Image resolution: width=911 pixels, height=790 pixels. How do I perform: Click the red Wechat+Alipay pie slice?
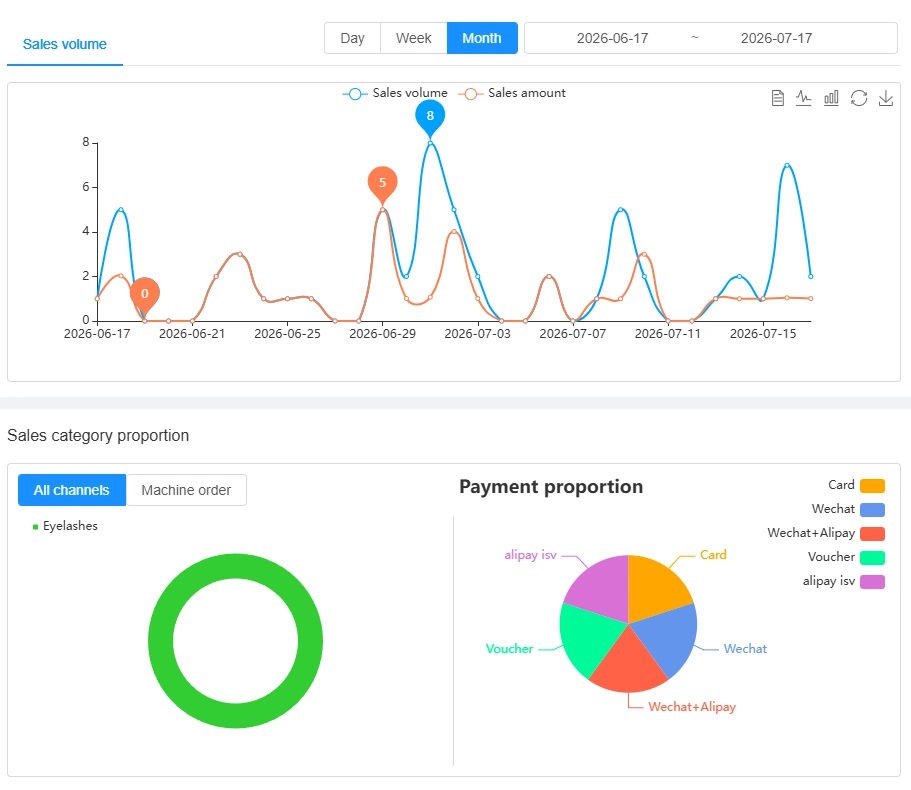pyautogui.click(x=629, y=663)
